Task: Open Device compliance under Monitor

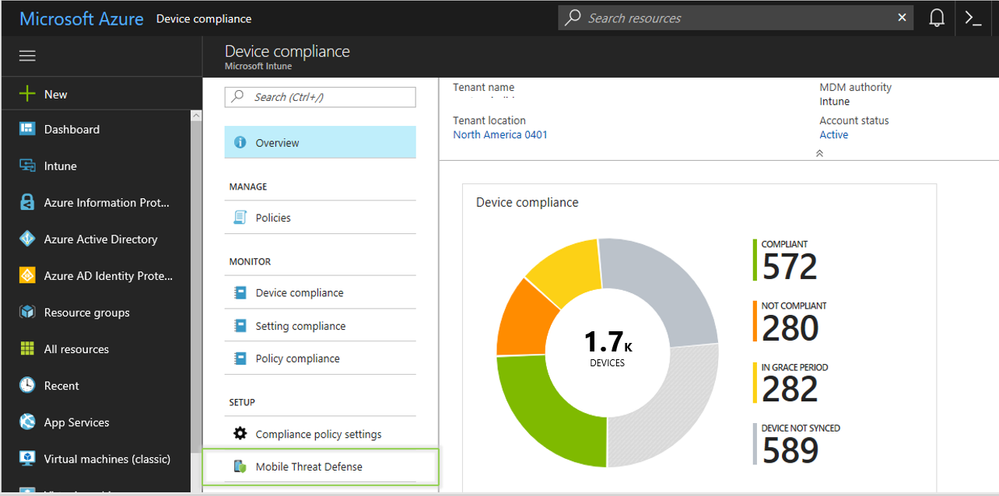Action: pos(320,292)
